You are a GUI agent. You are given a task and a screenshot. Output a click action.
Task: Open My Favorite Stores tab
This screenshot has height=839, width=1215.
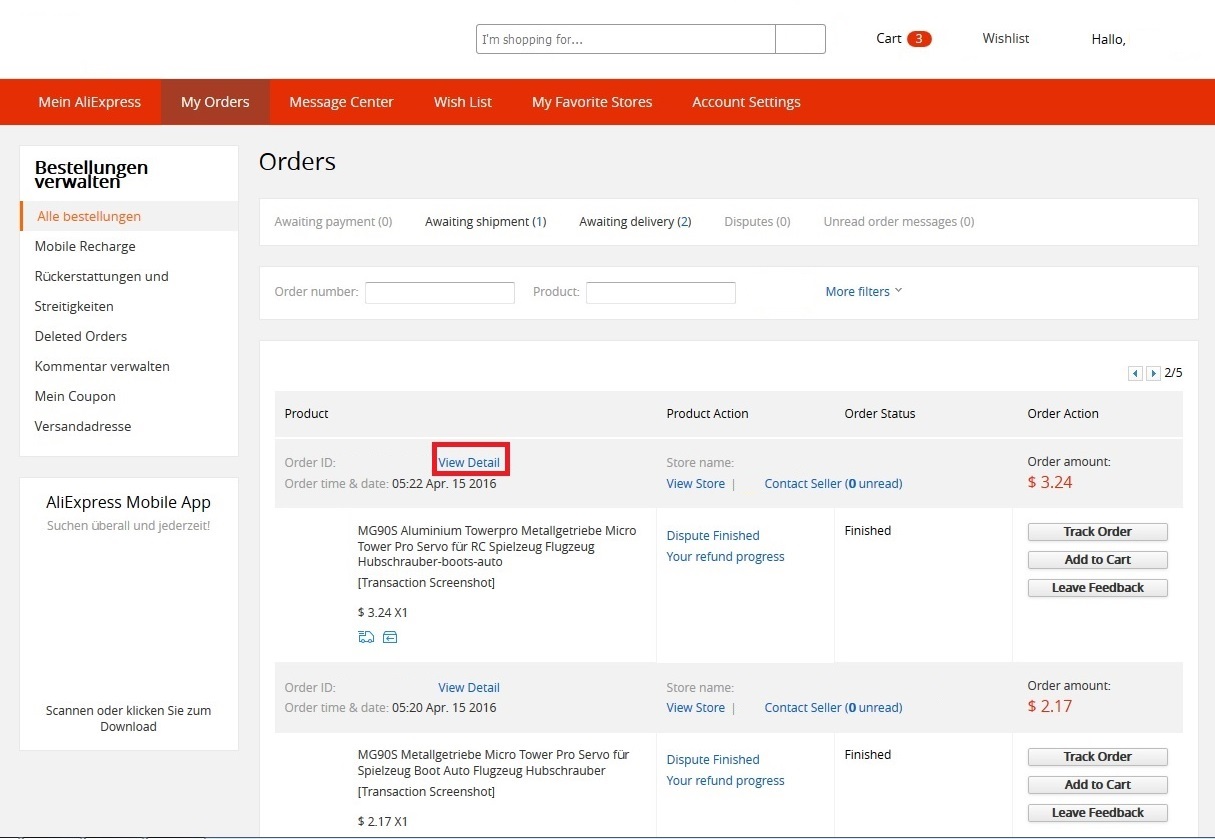(x=592, y=102)
